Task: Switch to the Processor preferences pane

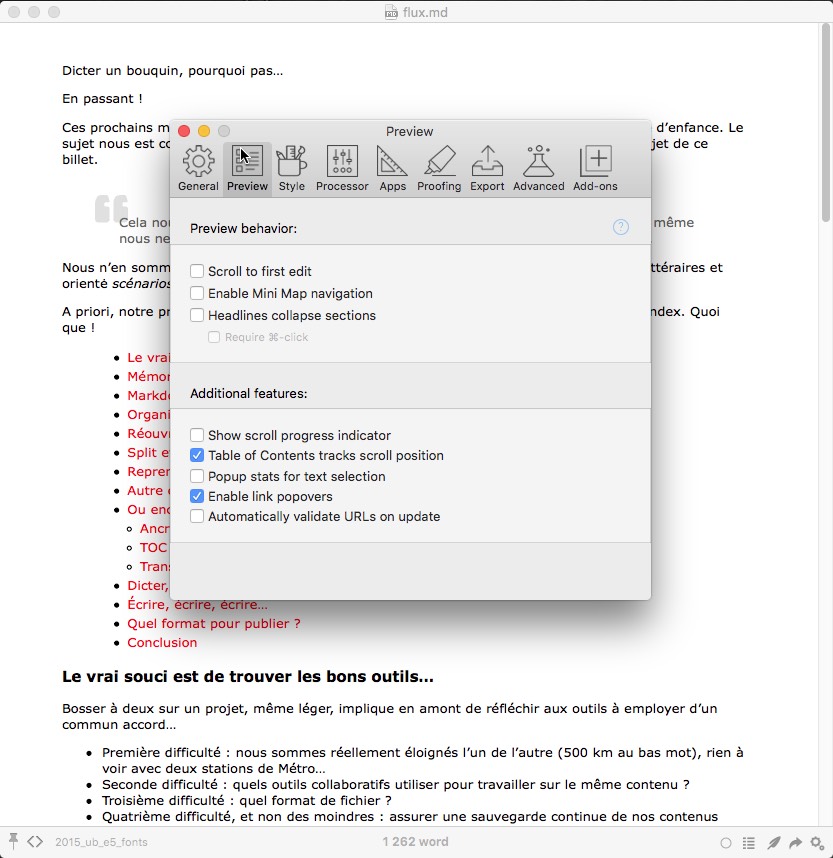Action: 342,169
